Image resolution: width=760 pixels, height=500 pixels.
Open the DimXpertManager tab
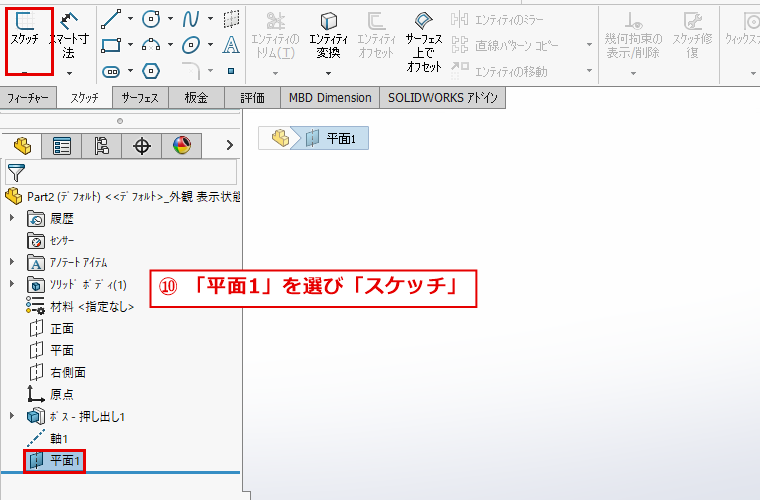click(x=142, y=145)
